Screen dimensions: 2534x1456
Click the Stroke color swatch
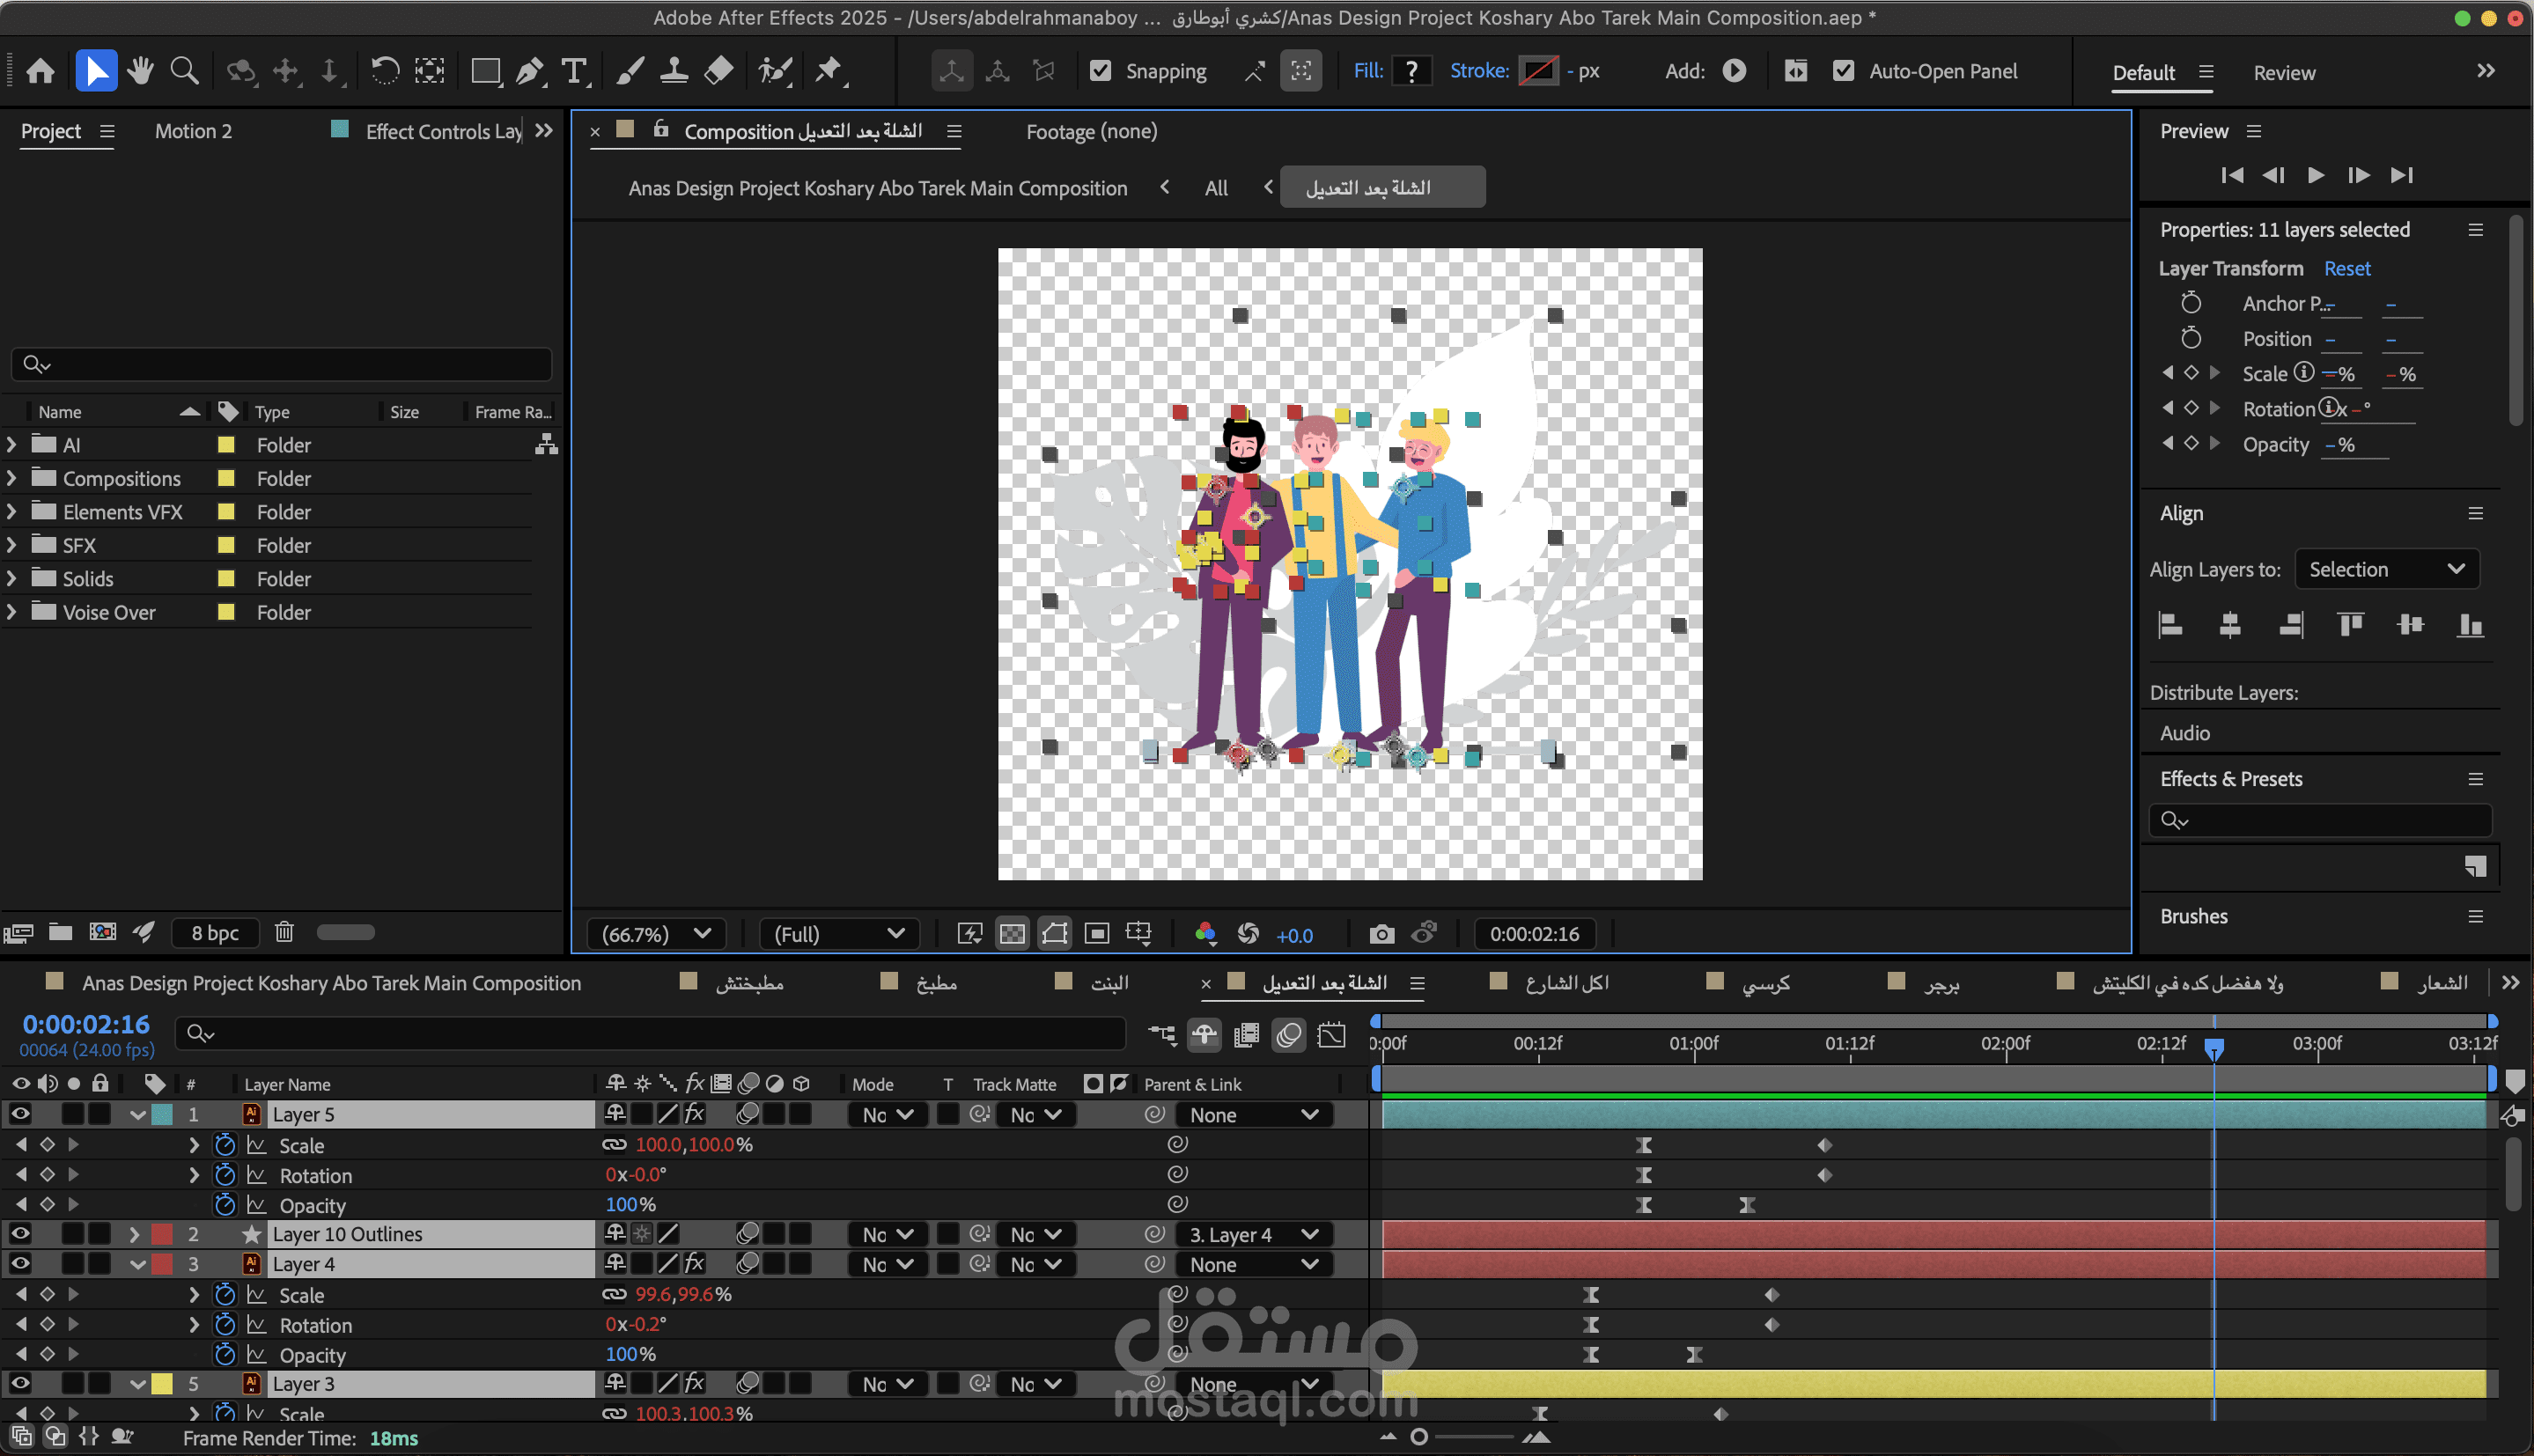1537,71
